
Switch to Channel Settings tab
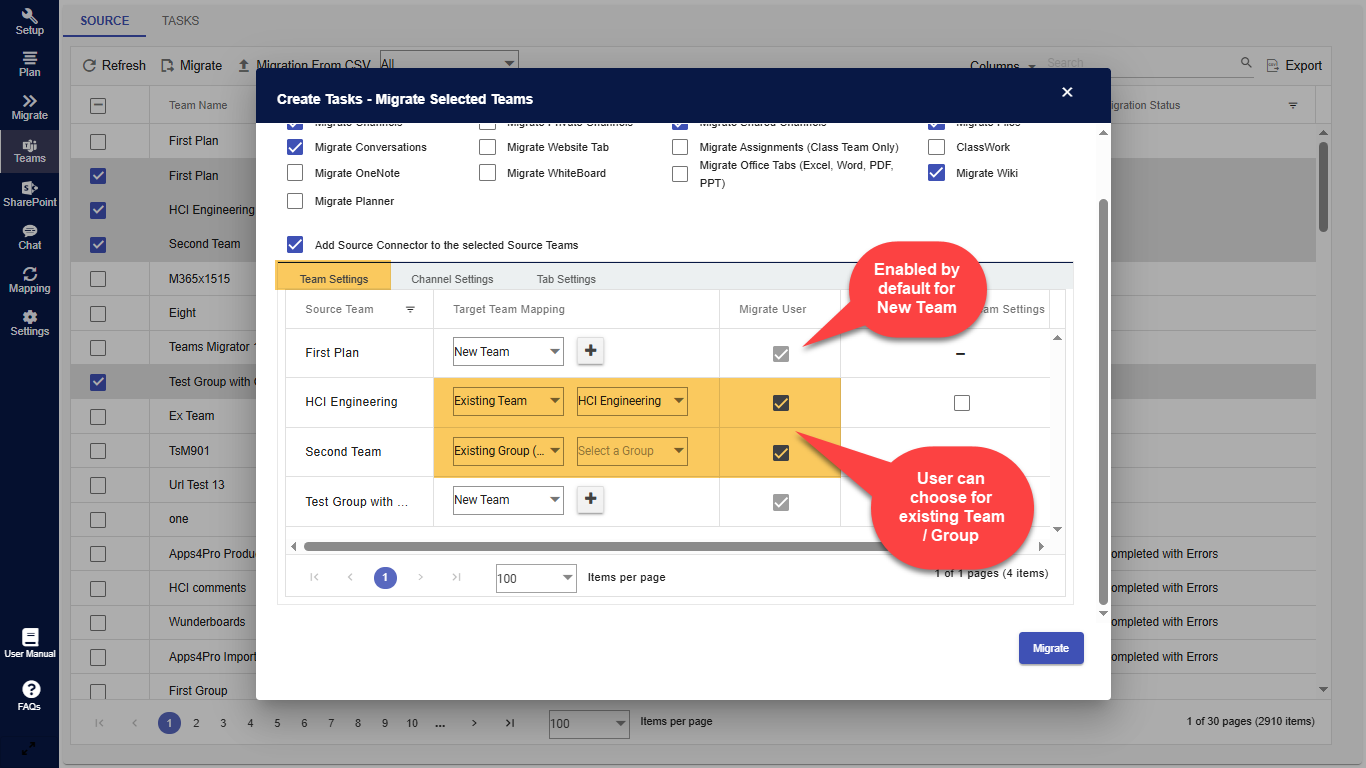click(x=452, y=279)
